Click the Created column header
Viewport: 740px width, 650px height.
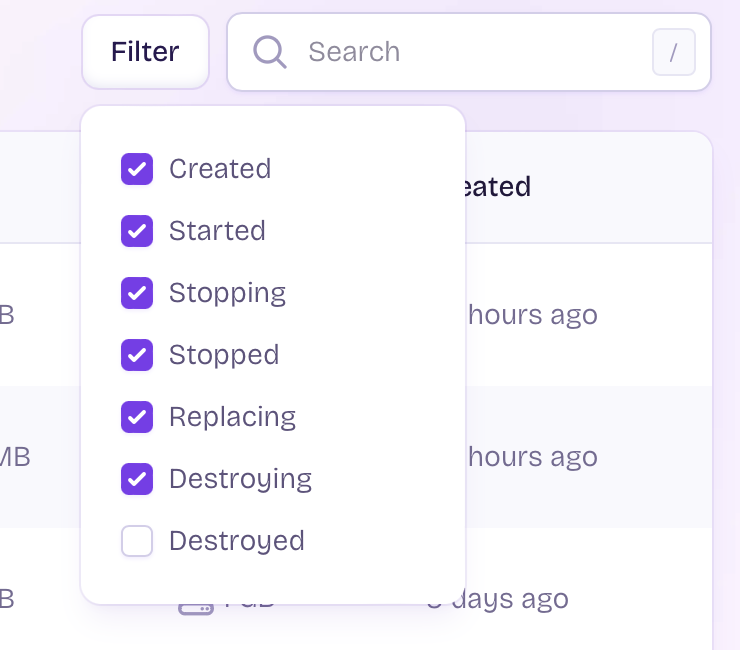497,187
